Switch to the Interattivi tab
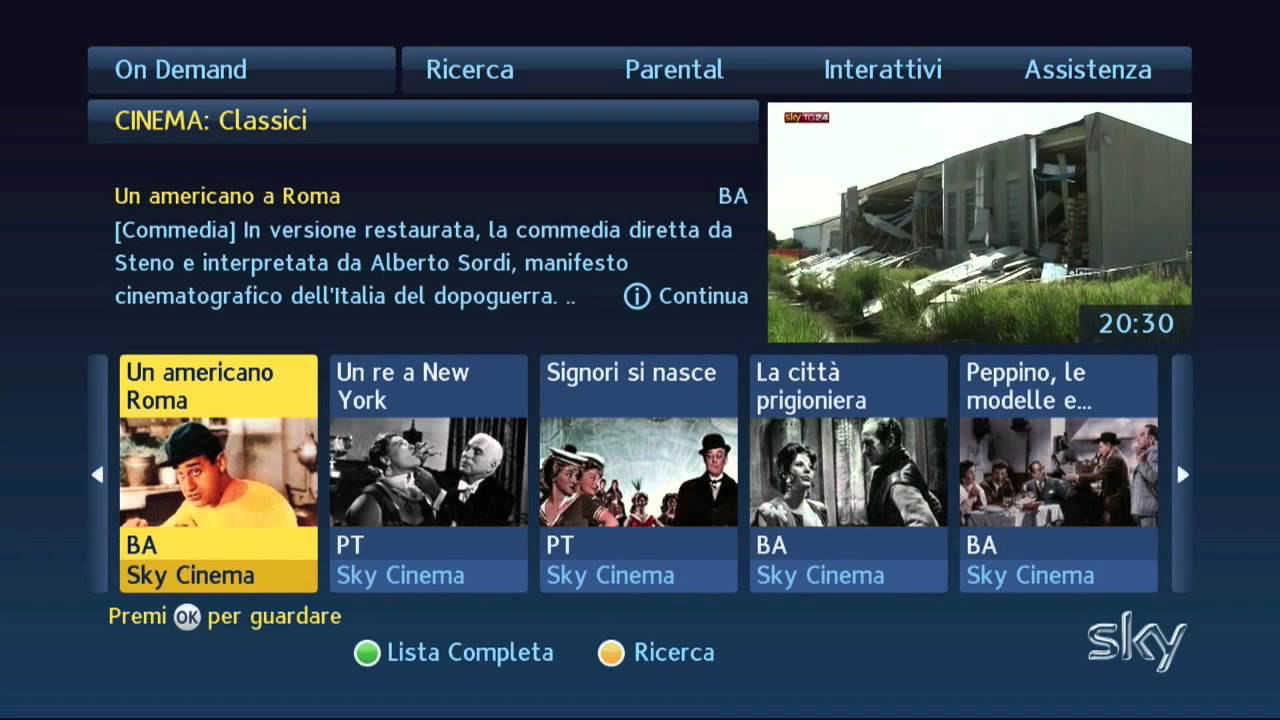Image resolution: width=1280 pixels, height=720 pixels. [883, 70]
